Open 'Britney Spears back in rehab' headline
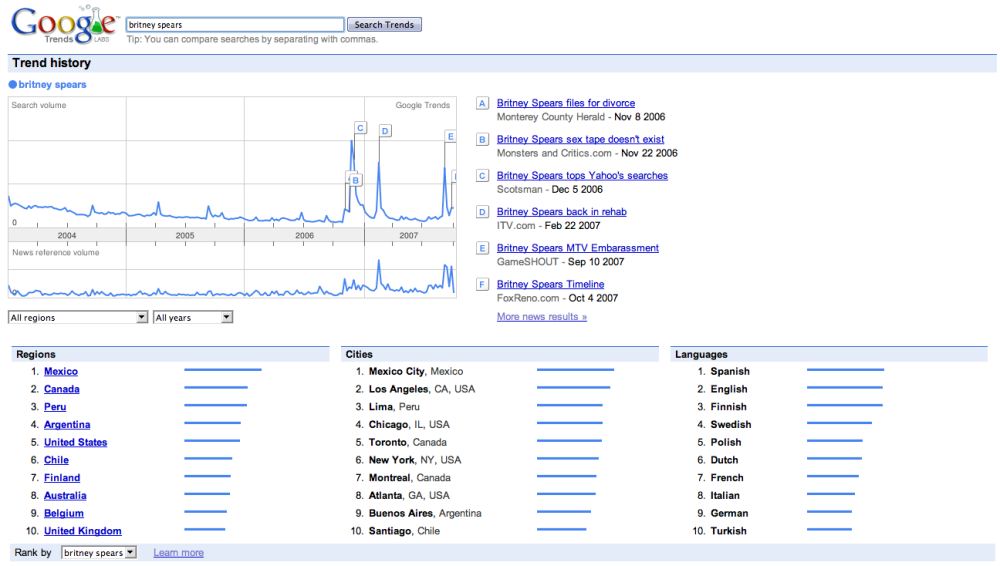This screenshot has width=1000, height=566. click(561, 212)
